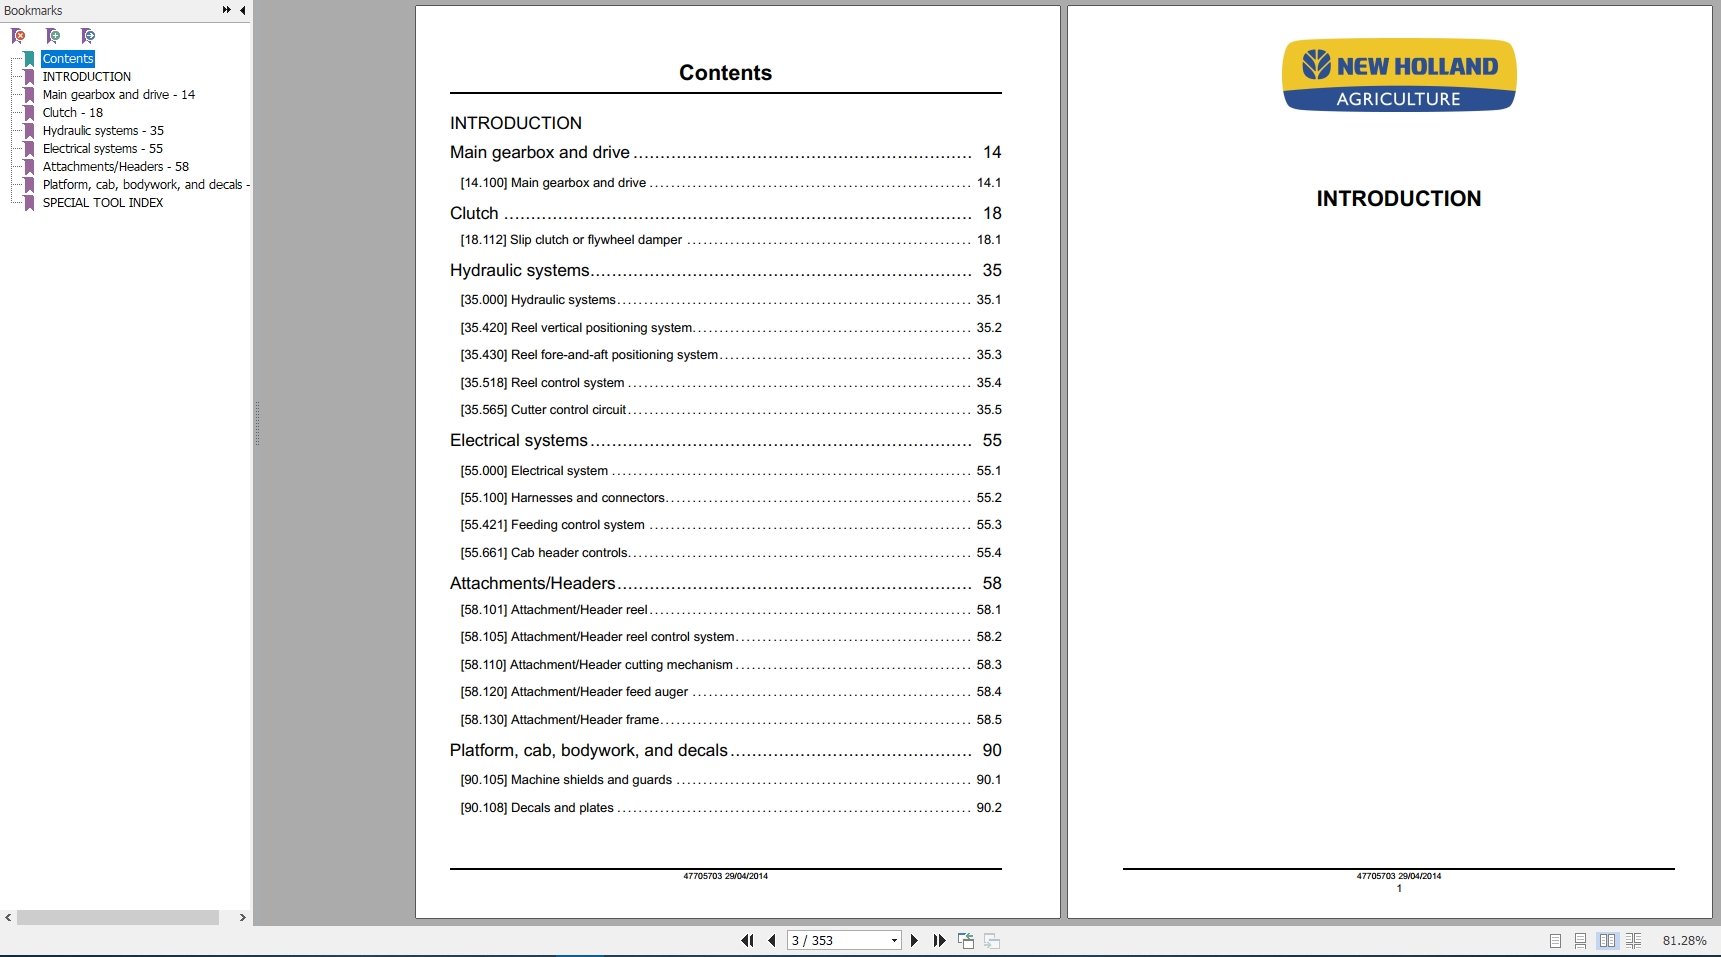Select the Contents bookmark
The width and height of the screenshot is (1721, 957).
pos(67,59)
